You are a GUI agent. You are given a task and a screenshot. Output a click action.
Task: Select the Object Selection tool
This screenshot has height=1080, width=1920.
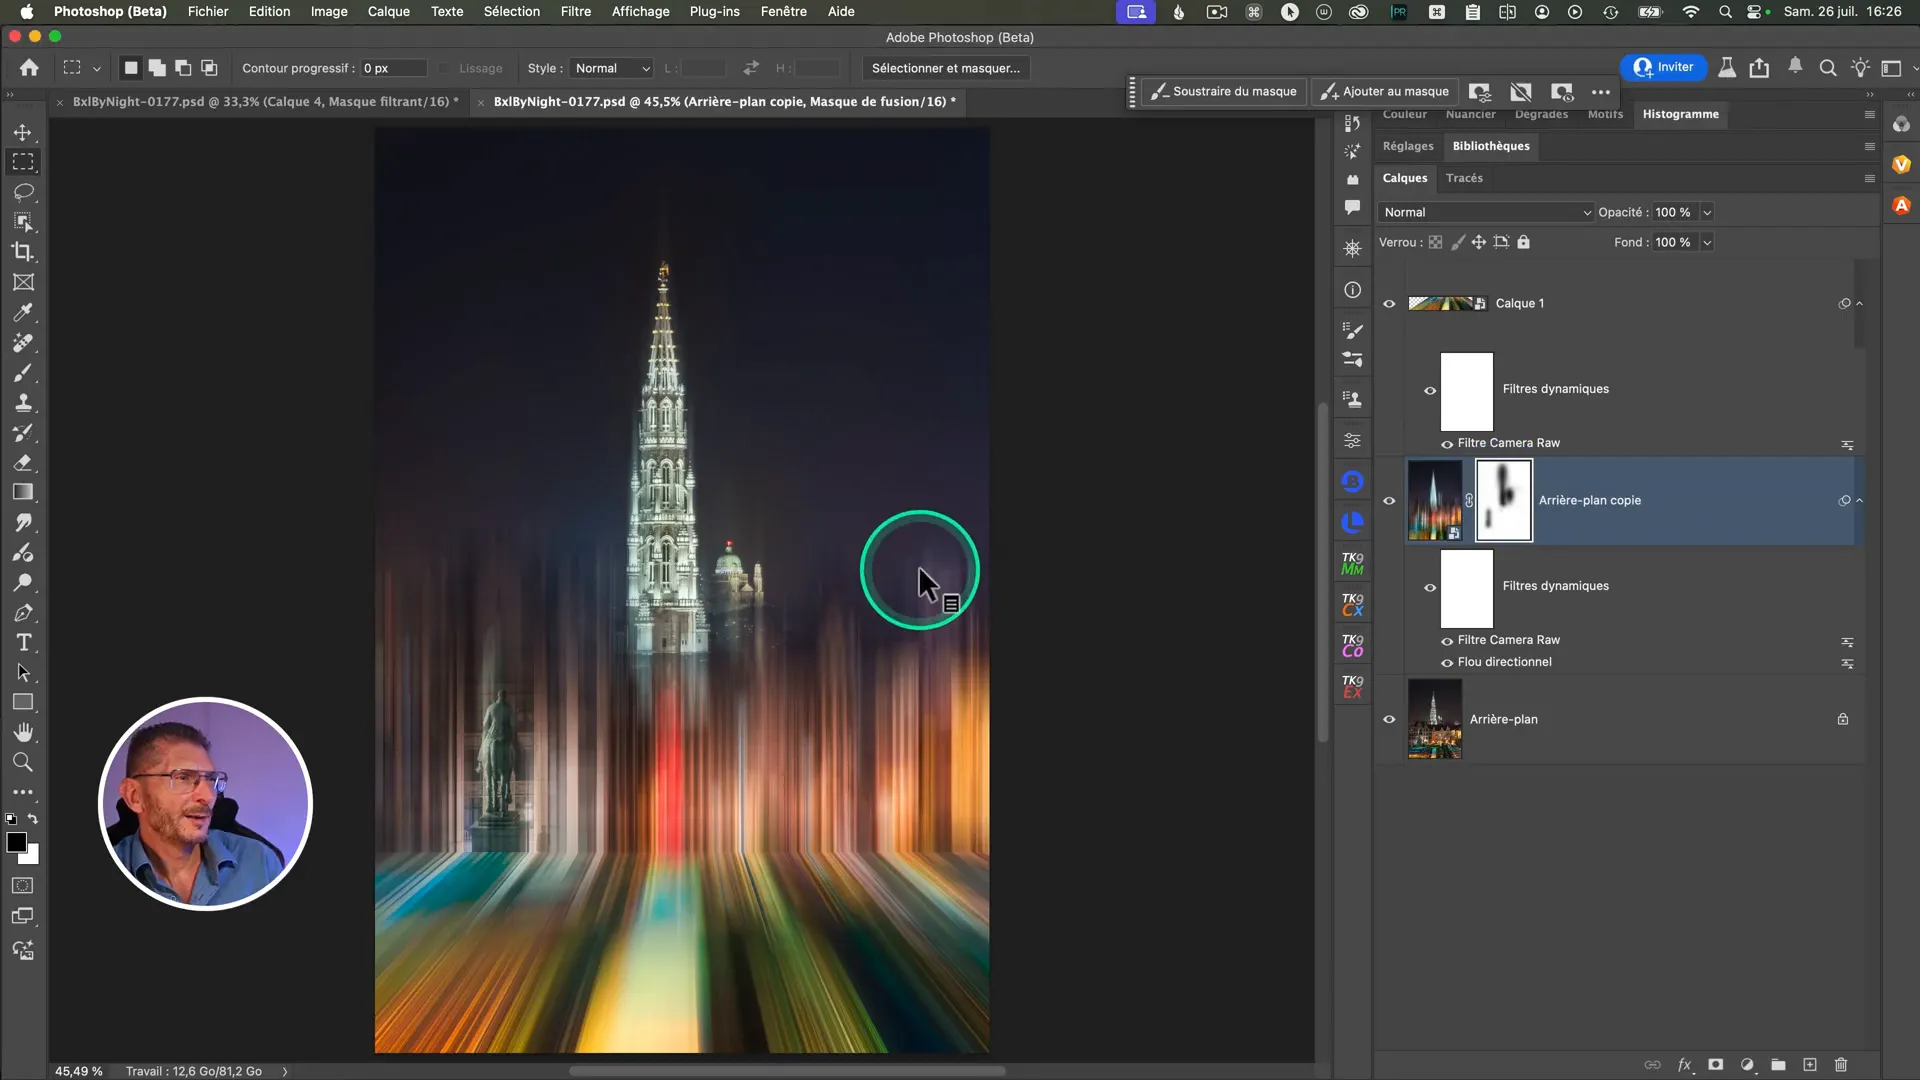point(23,222)
